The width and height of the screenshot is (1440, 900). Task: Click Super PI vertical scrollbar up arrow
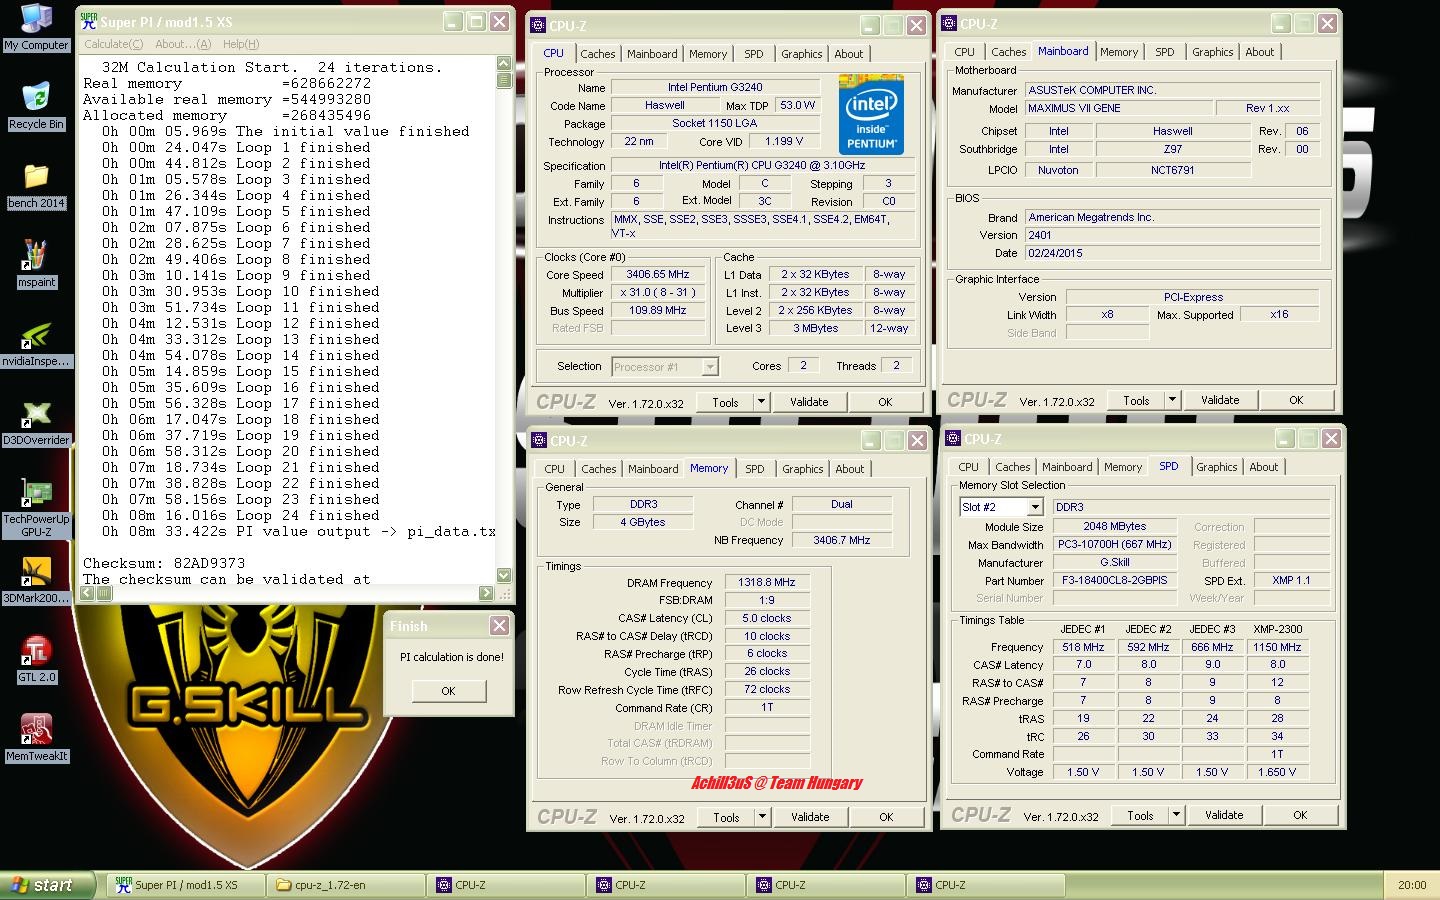(x=504, y=63)
